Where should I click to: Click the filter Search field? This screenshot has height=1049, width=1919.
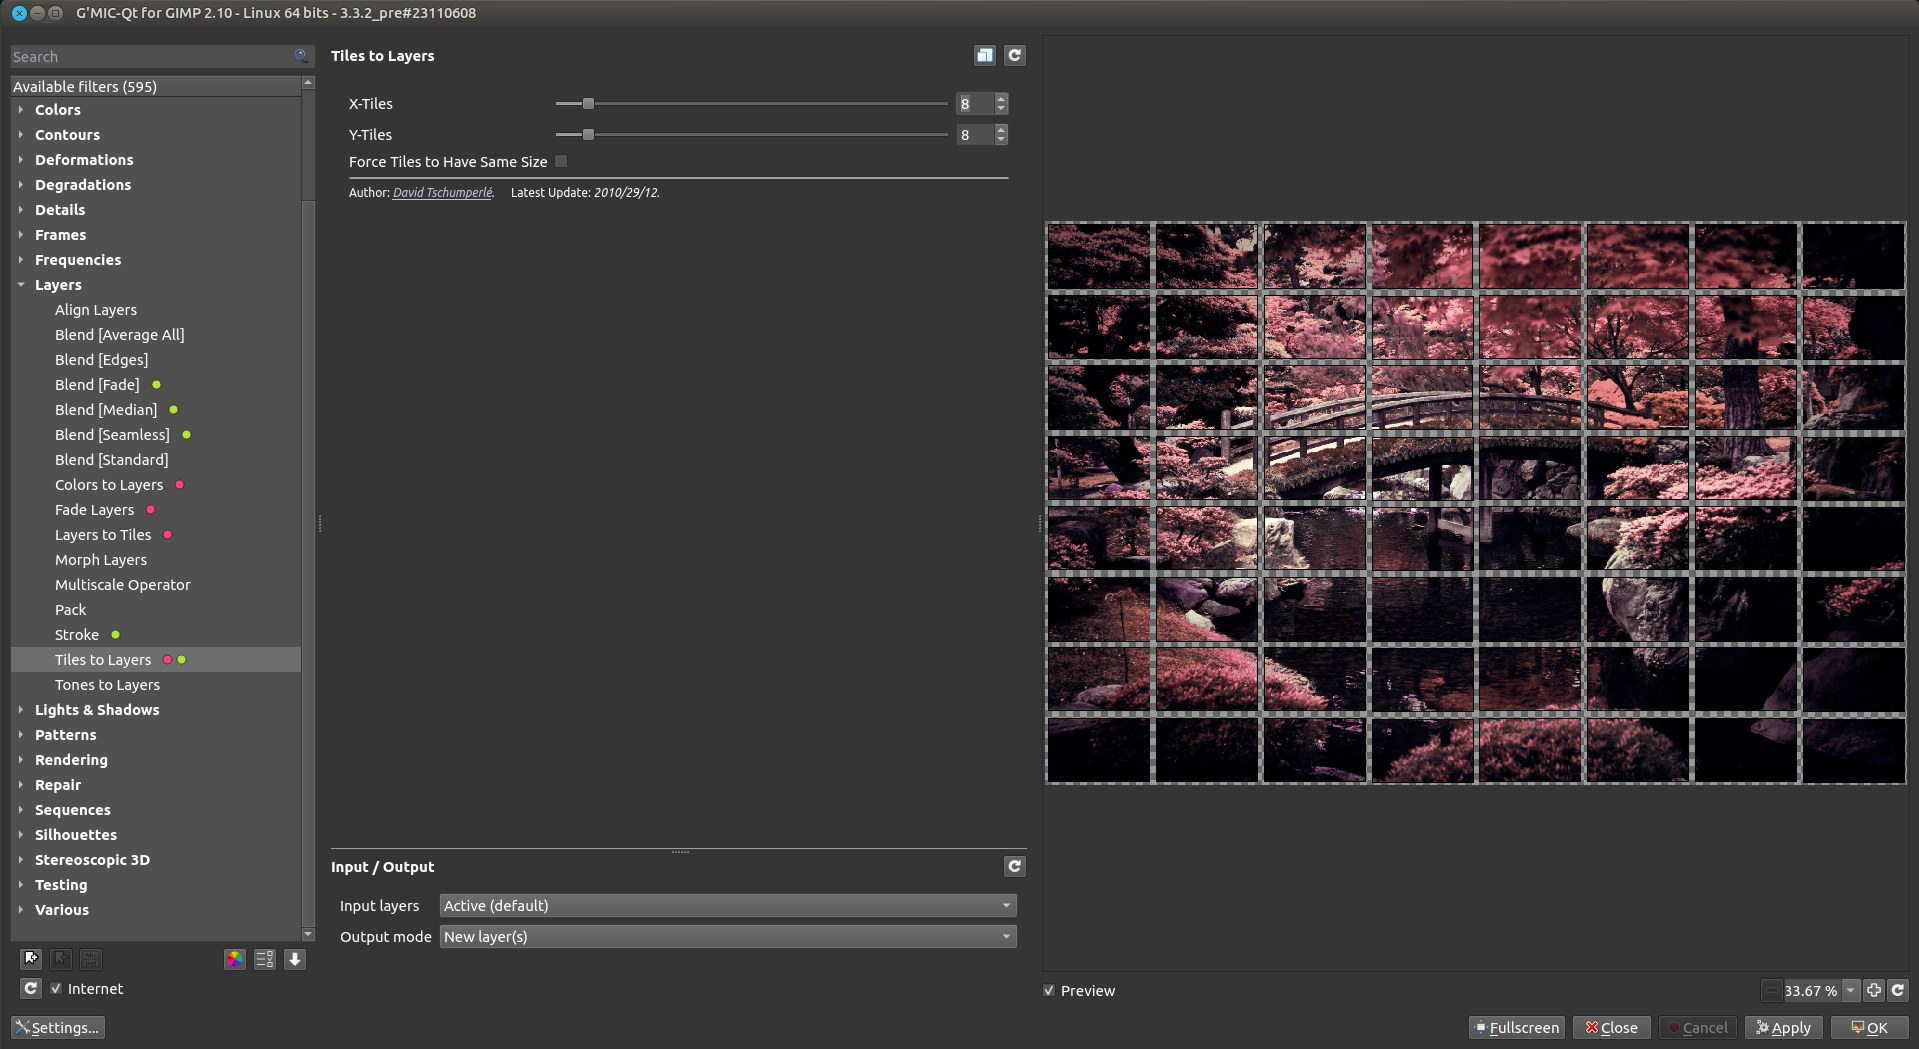pos(150,57)
